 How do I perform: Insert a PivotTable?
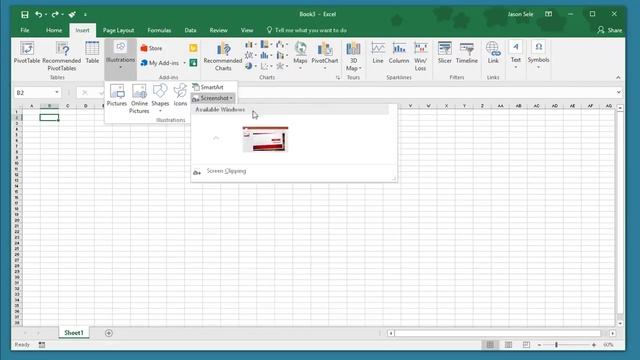tap(27, 53)
